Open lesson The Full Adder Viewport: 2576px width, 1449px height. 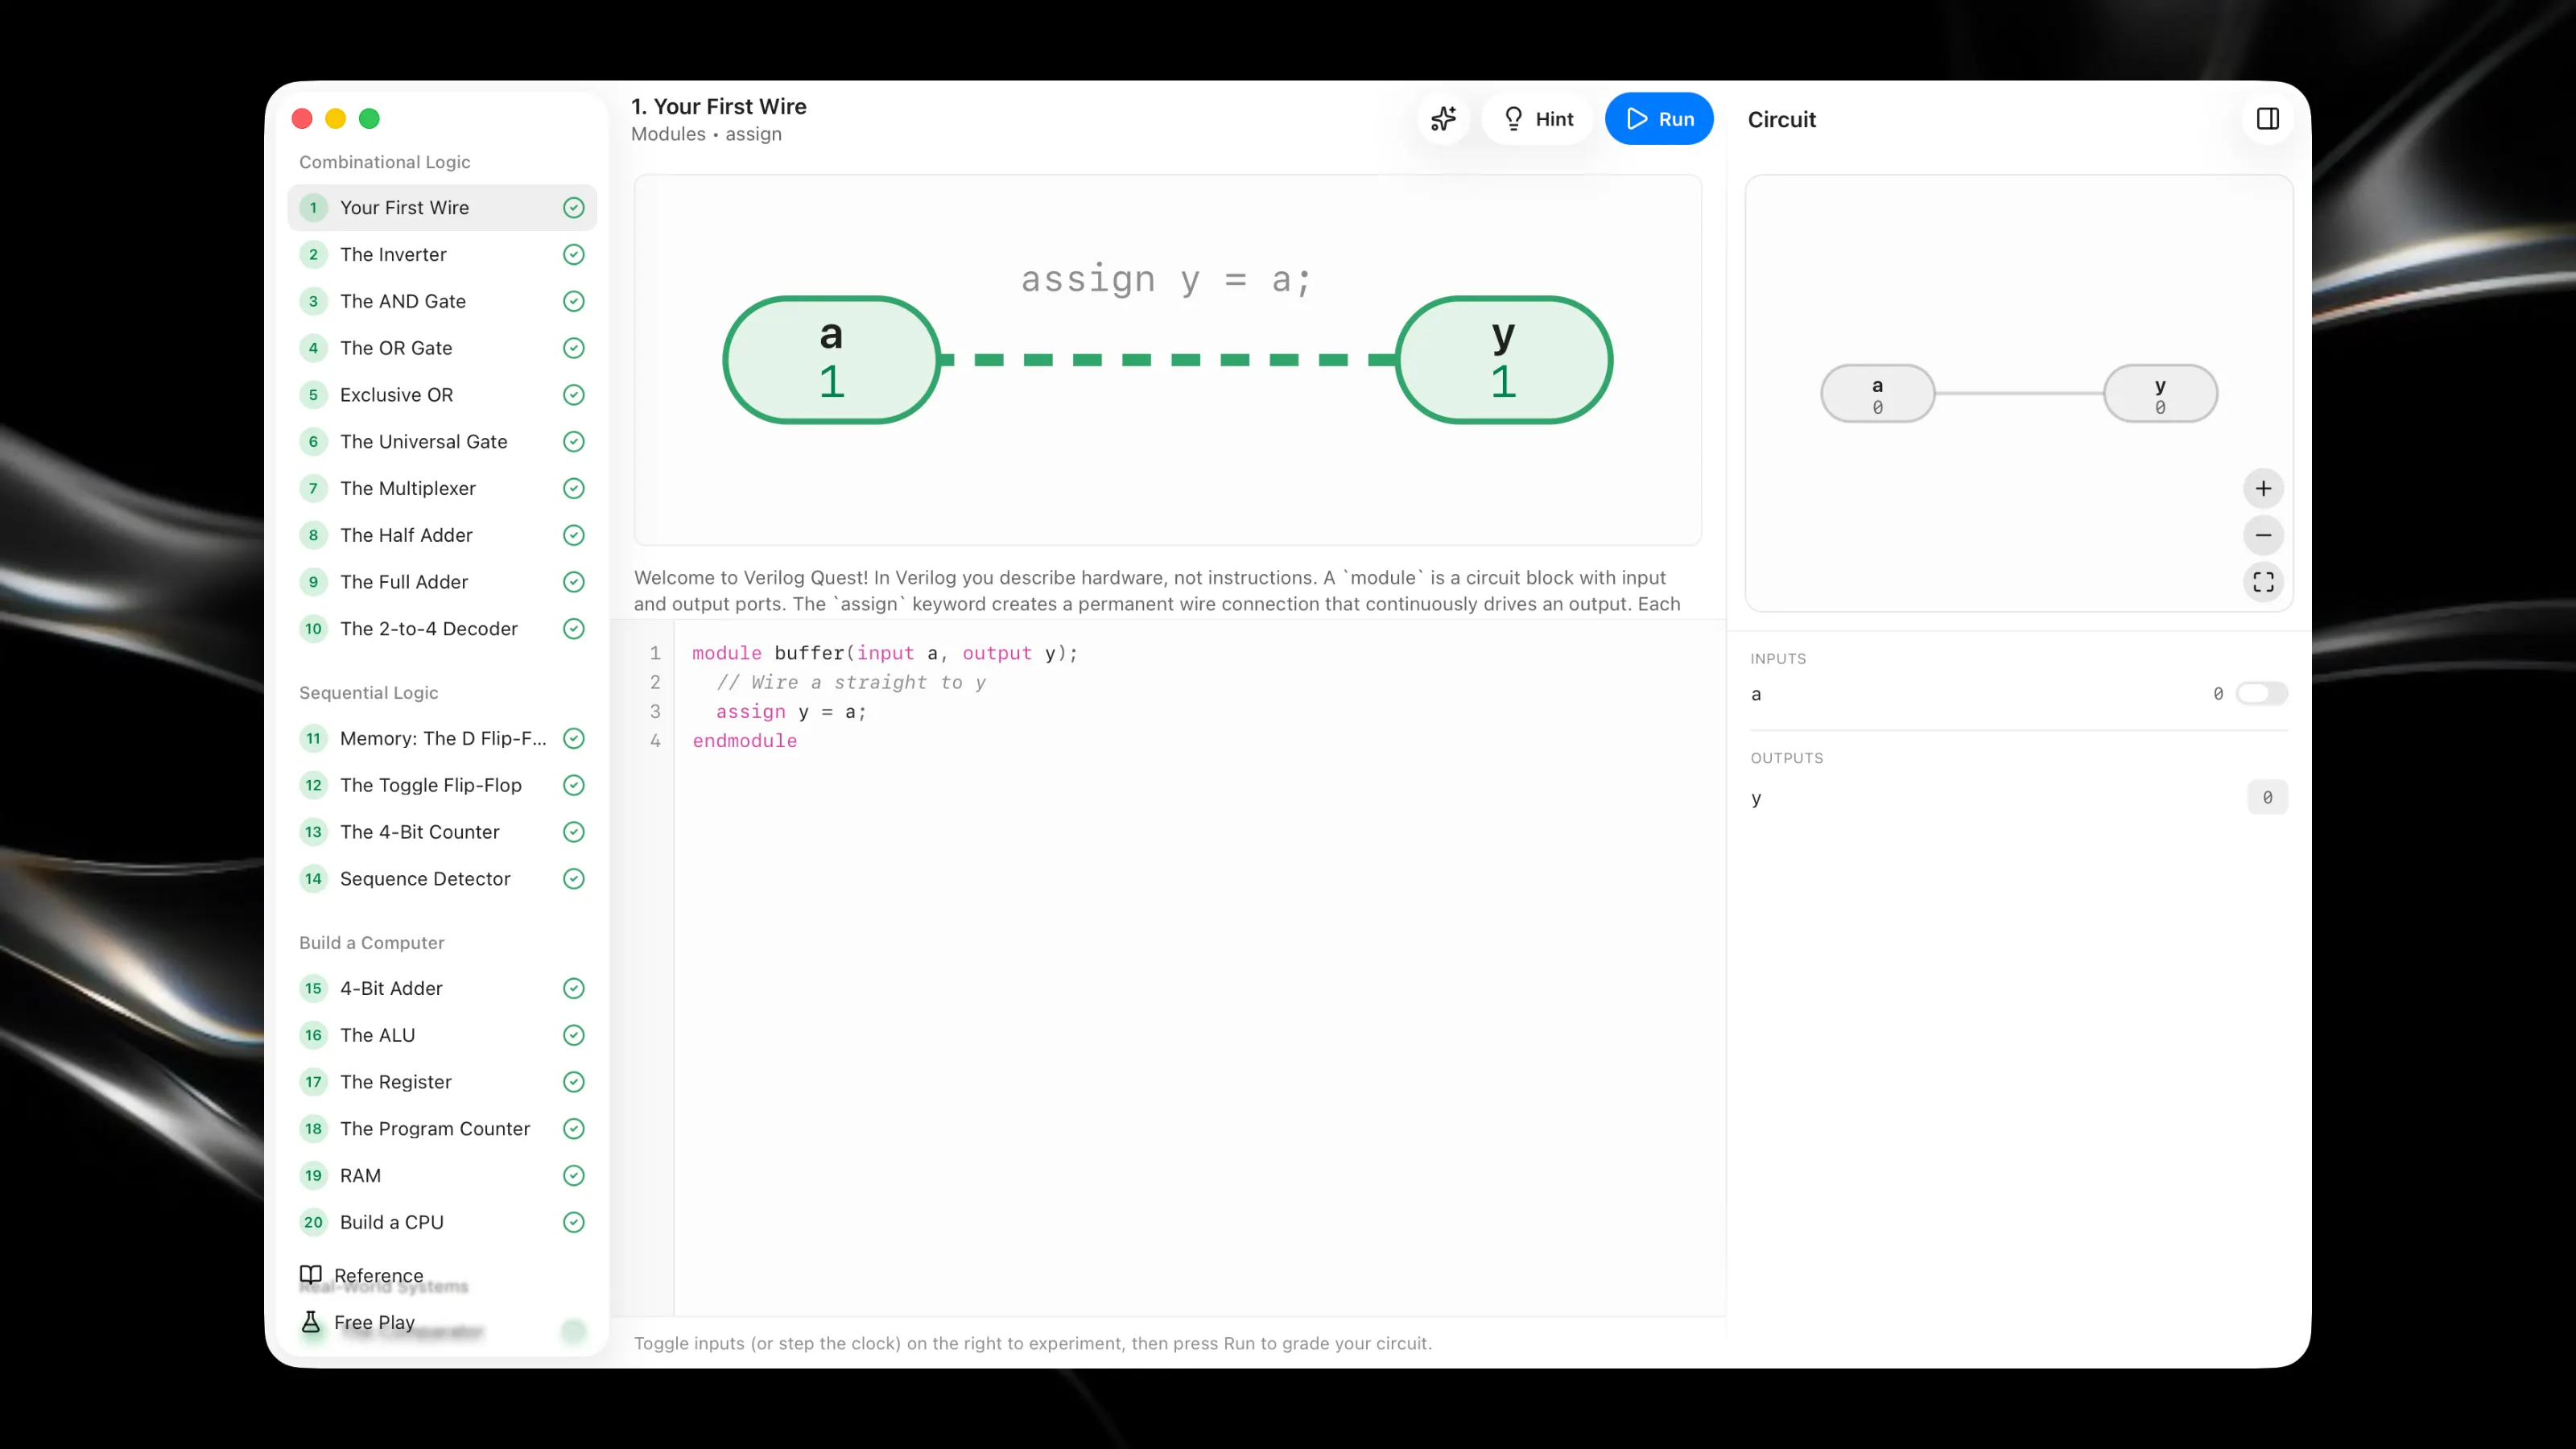pos(442,582)
